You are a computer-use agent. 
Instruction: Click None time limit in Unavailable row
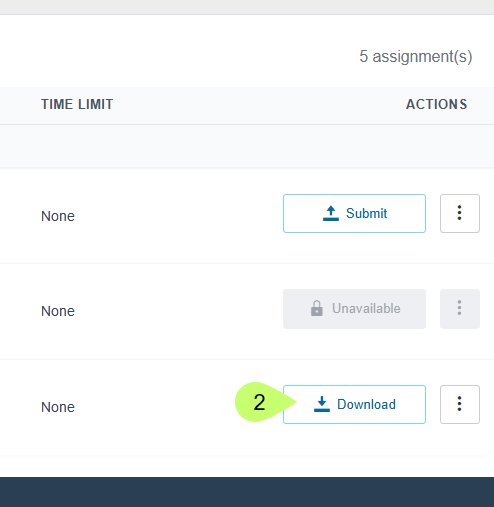(x=58, y=311)
